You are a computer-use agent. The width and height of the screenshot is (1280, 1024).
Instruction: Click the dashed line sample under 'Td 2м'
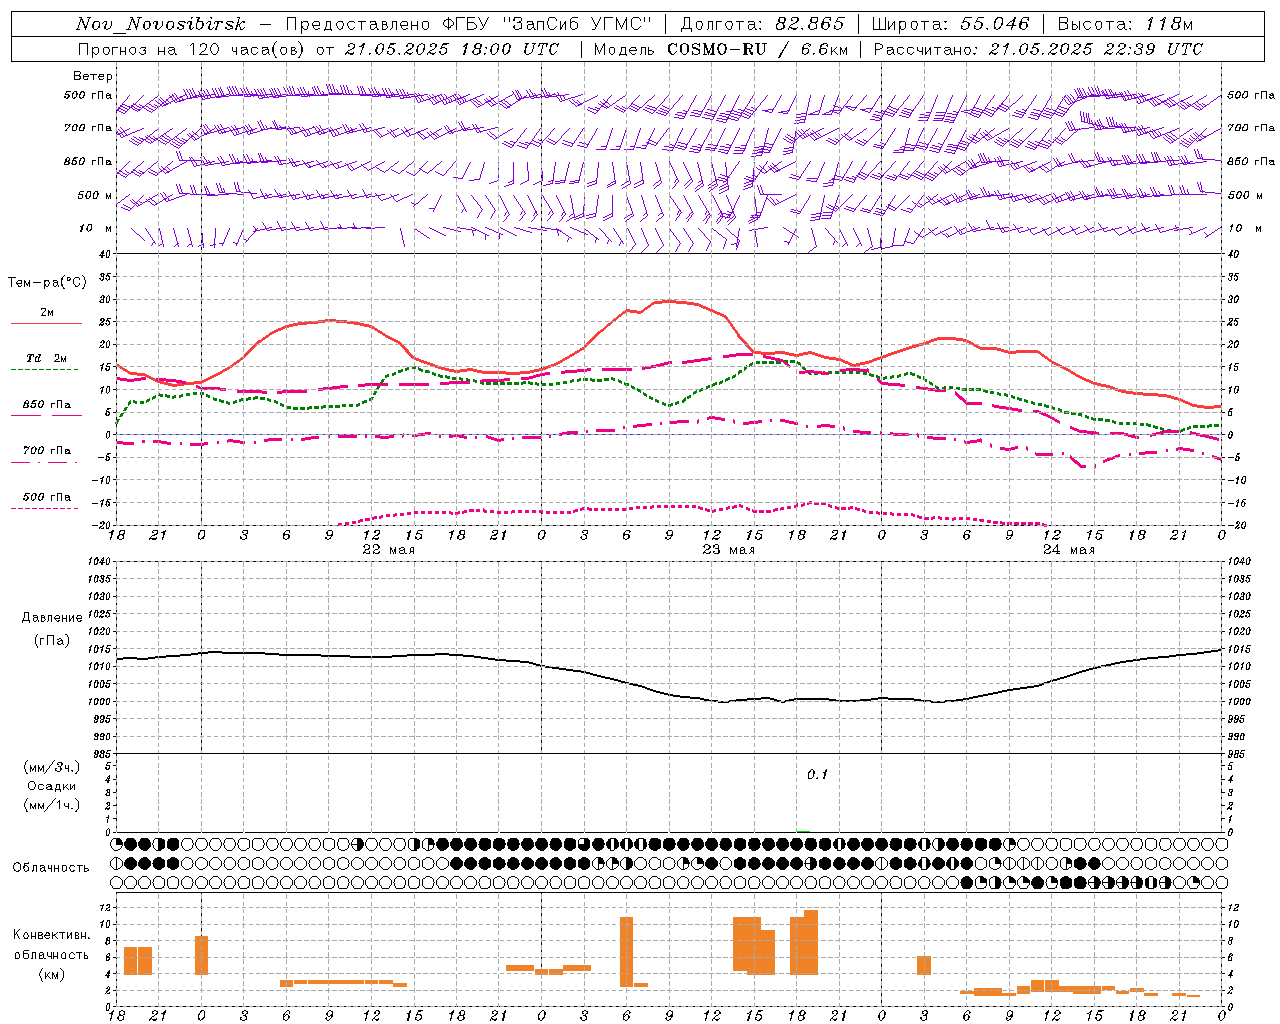45,369
